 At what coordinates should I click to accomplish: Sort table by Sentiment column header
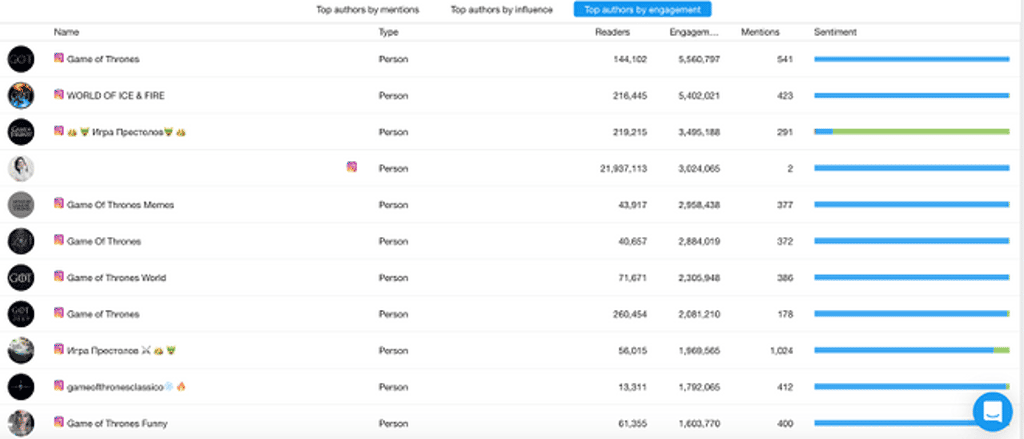(835, 32)
